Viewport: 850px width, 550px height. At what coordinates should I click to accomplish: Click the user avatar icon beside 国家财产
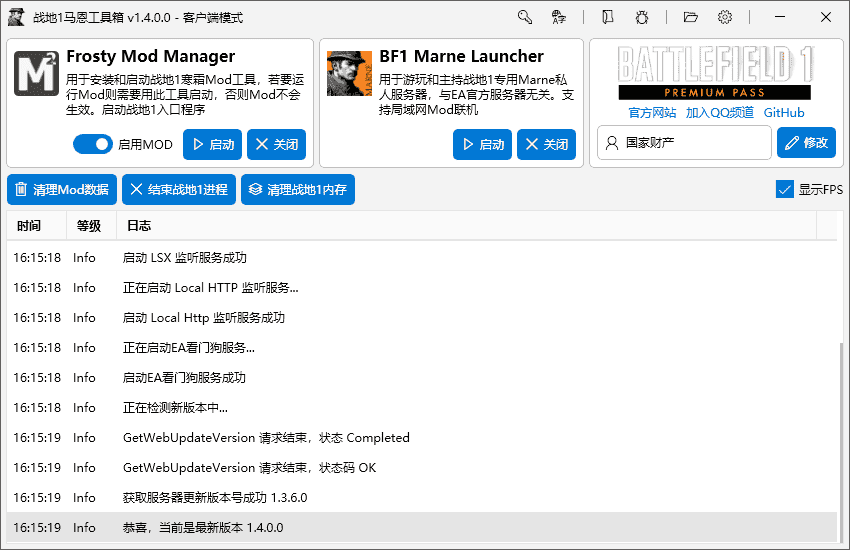pyautogui.click(x=611, y=143)
